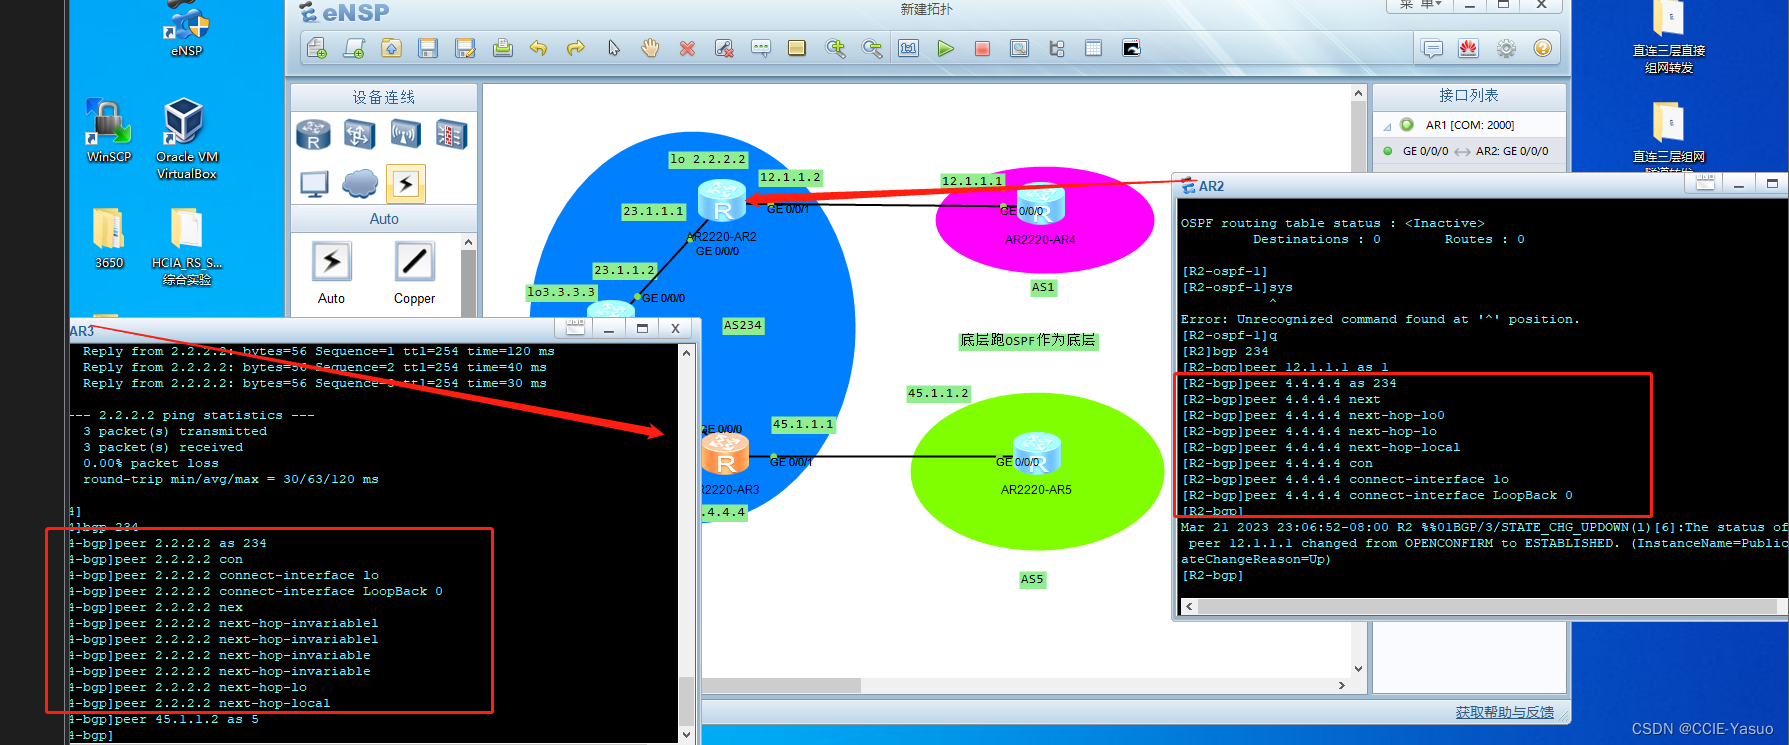The width and height of the screenshot is (1789, 745).
Task: Select the hand pan tool
Action: pyautogui.click(x=650, y=48)
